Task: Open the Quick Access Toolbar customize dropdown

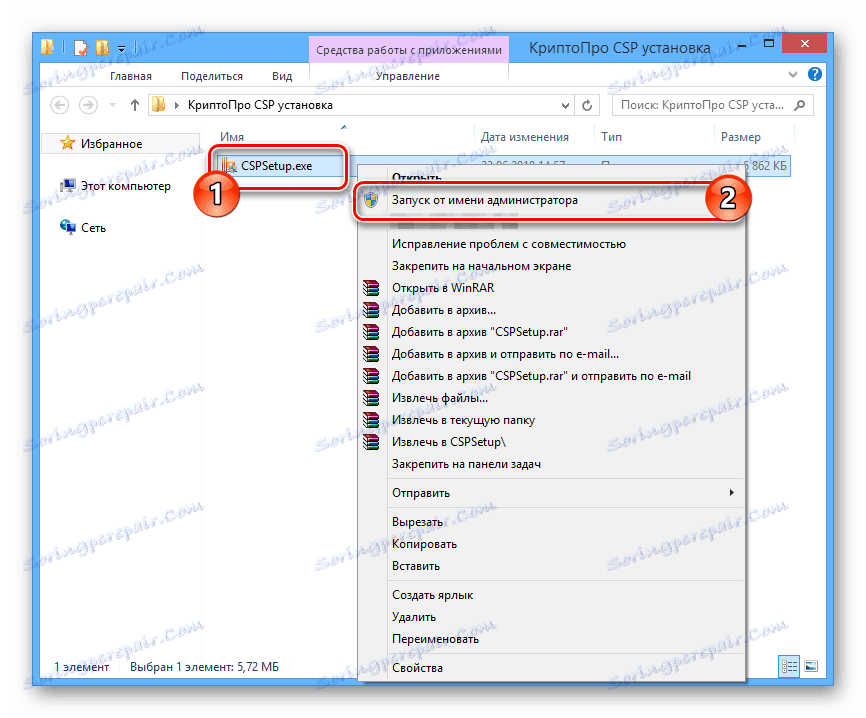Action: pos(122,49)
